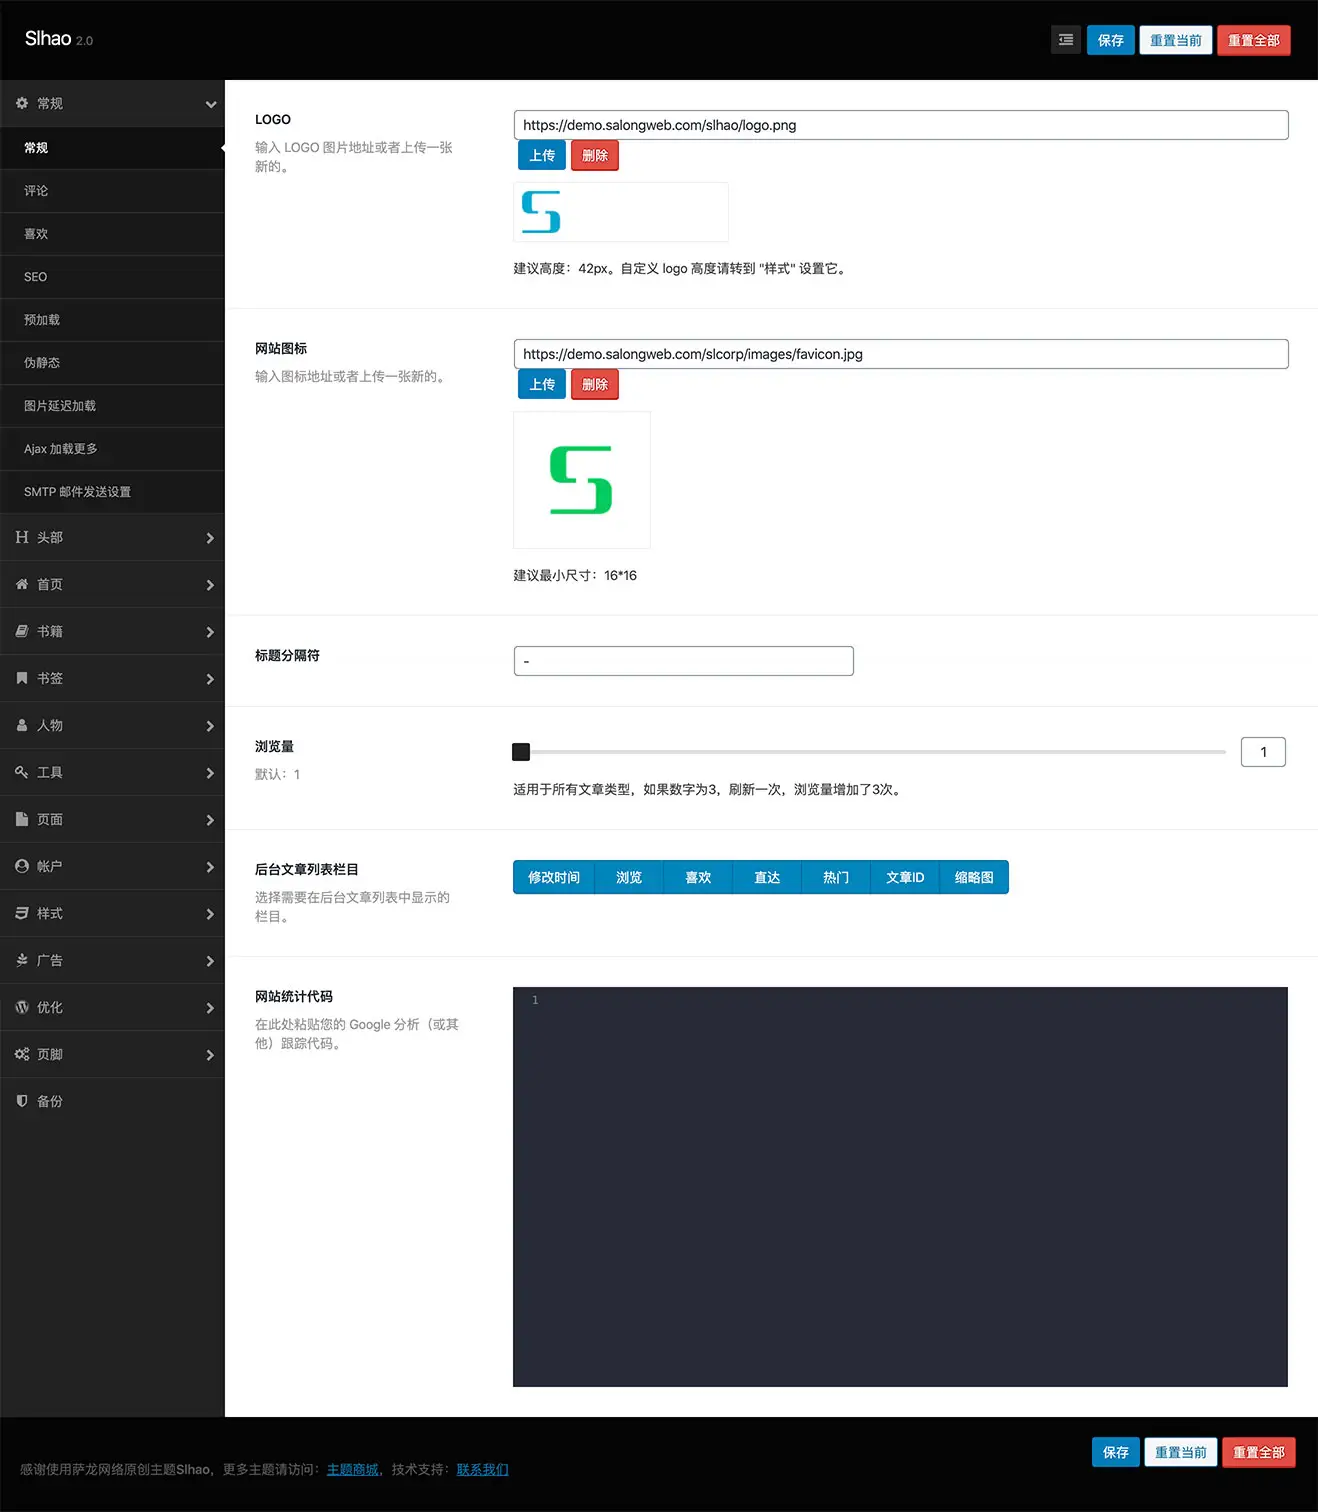This screenshot has width=1318, height=1512.
Task: Click the person icon for 人物
Action: pos(22,725)
